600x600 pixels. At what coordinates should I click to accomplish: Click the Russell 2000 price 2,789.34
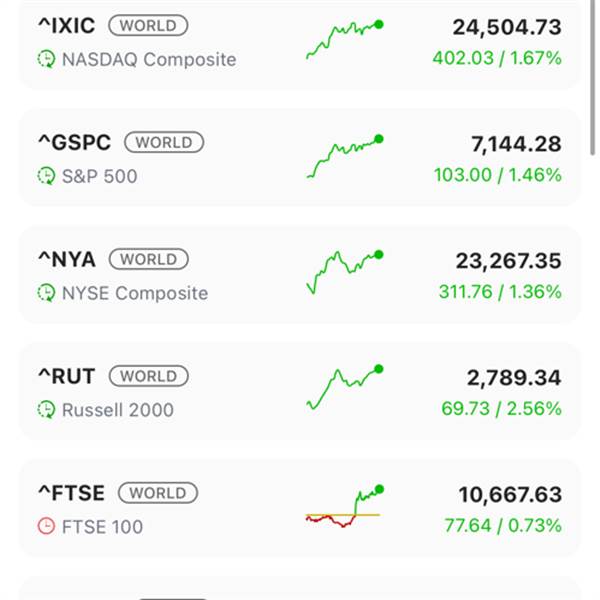pyautogui.click(x=514, y=378)
